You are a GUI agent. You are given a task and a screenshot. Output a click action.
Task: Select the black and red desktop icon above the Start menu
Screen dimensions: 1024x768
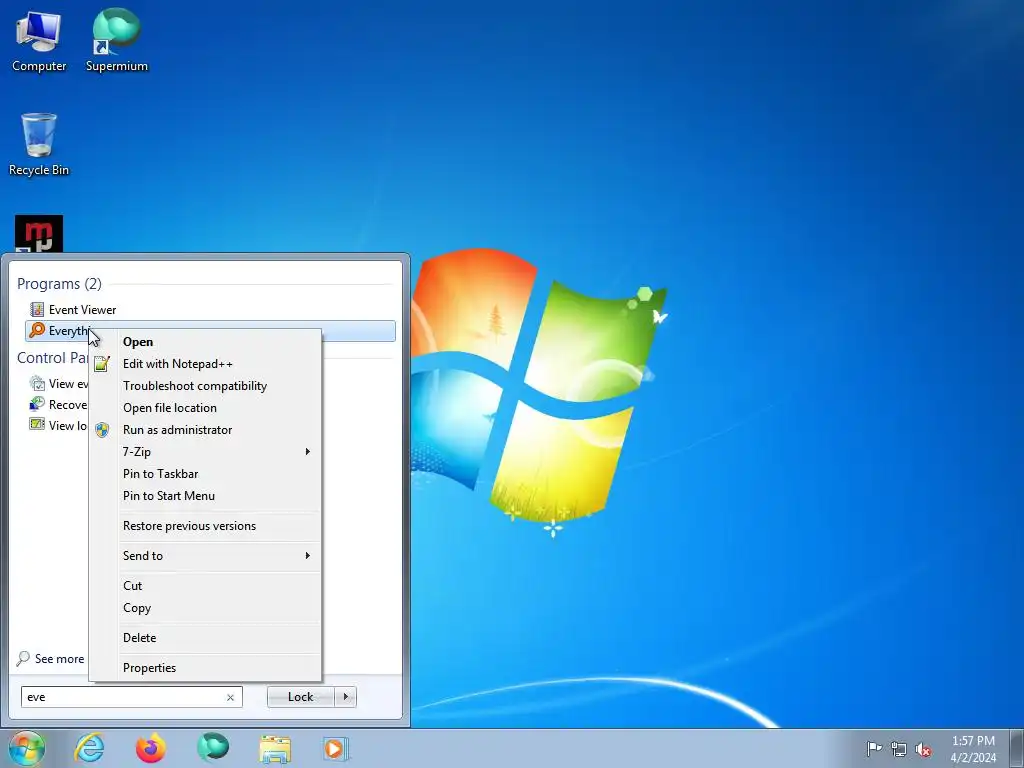pyautogui.click(x=39, y=234)
